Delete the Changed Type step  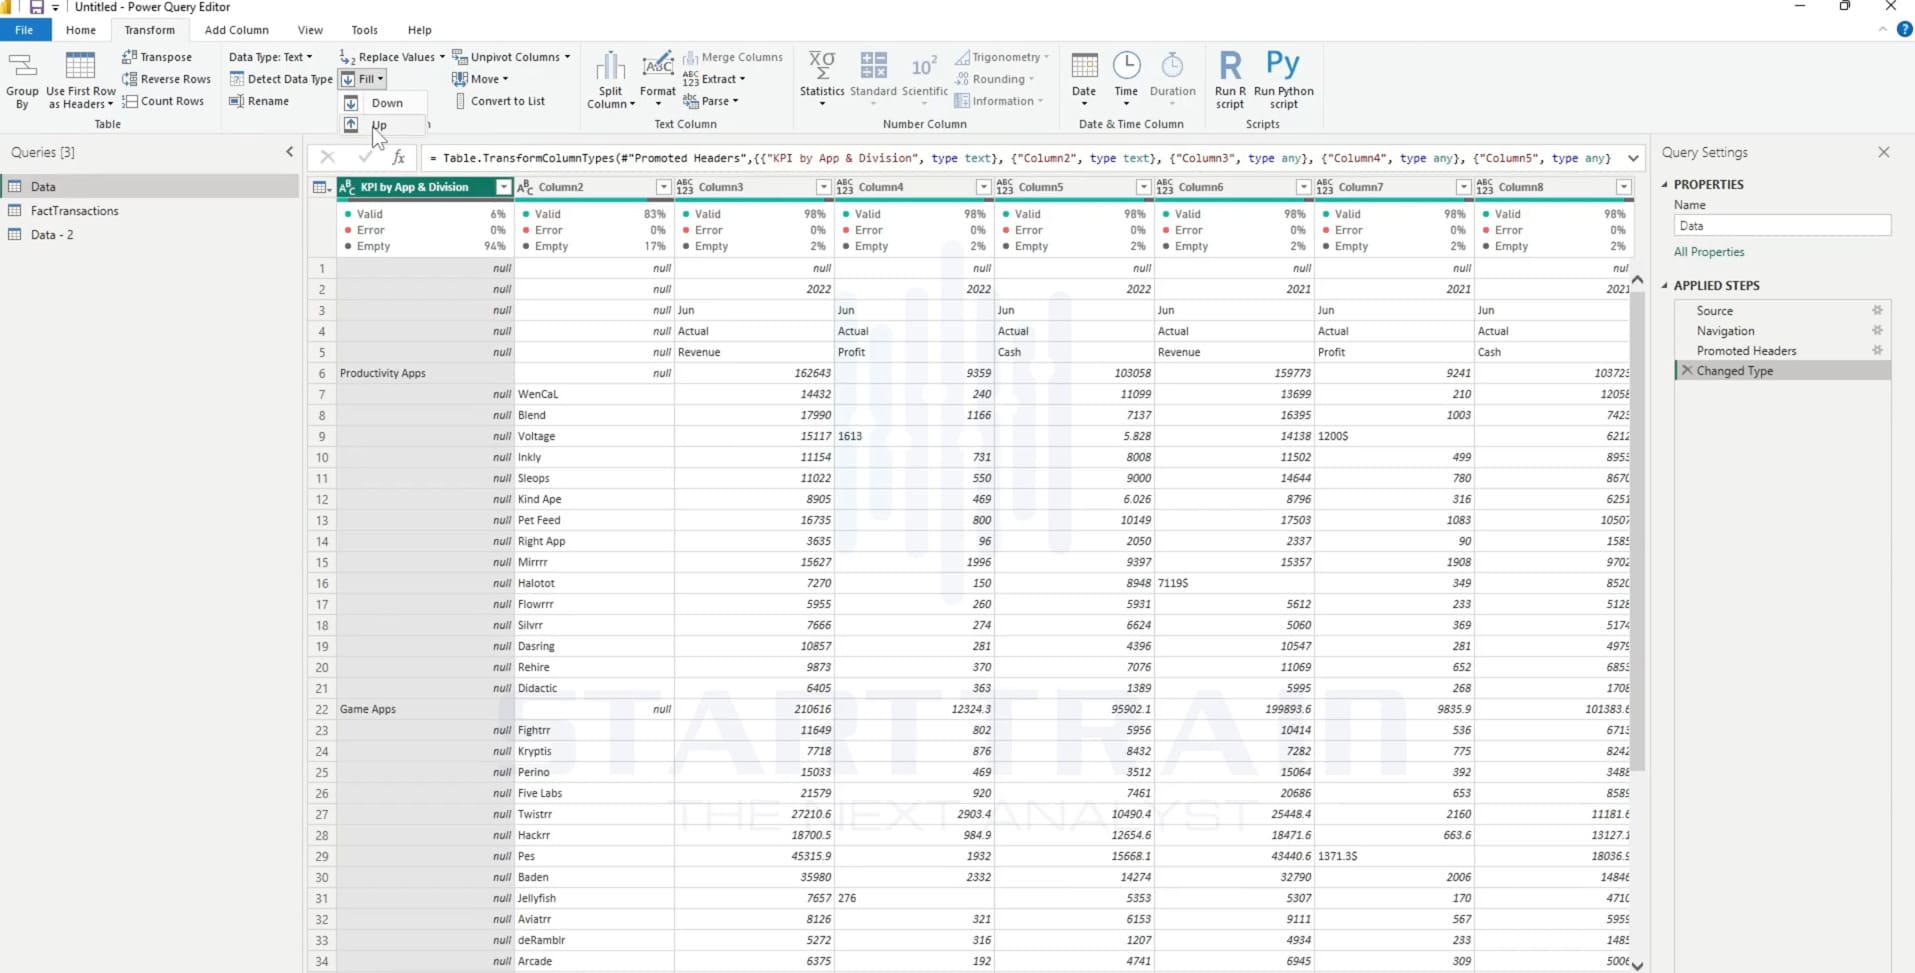1687,370
